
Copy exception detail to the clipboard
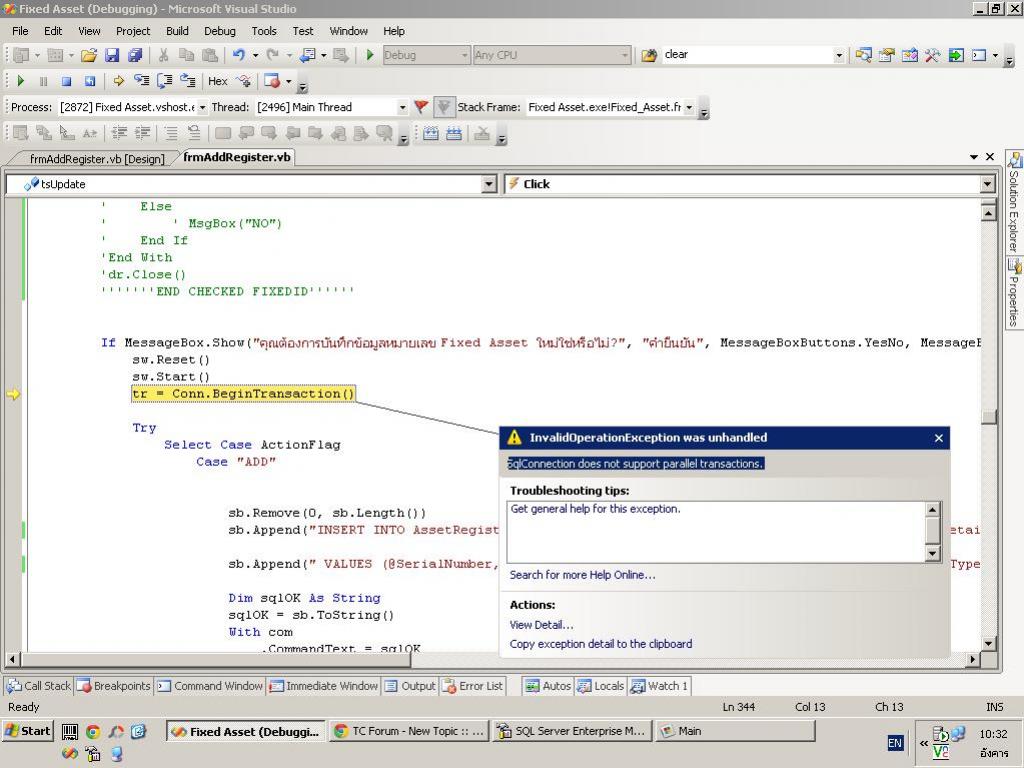(600, 644)
